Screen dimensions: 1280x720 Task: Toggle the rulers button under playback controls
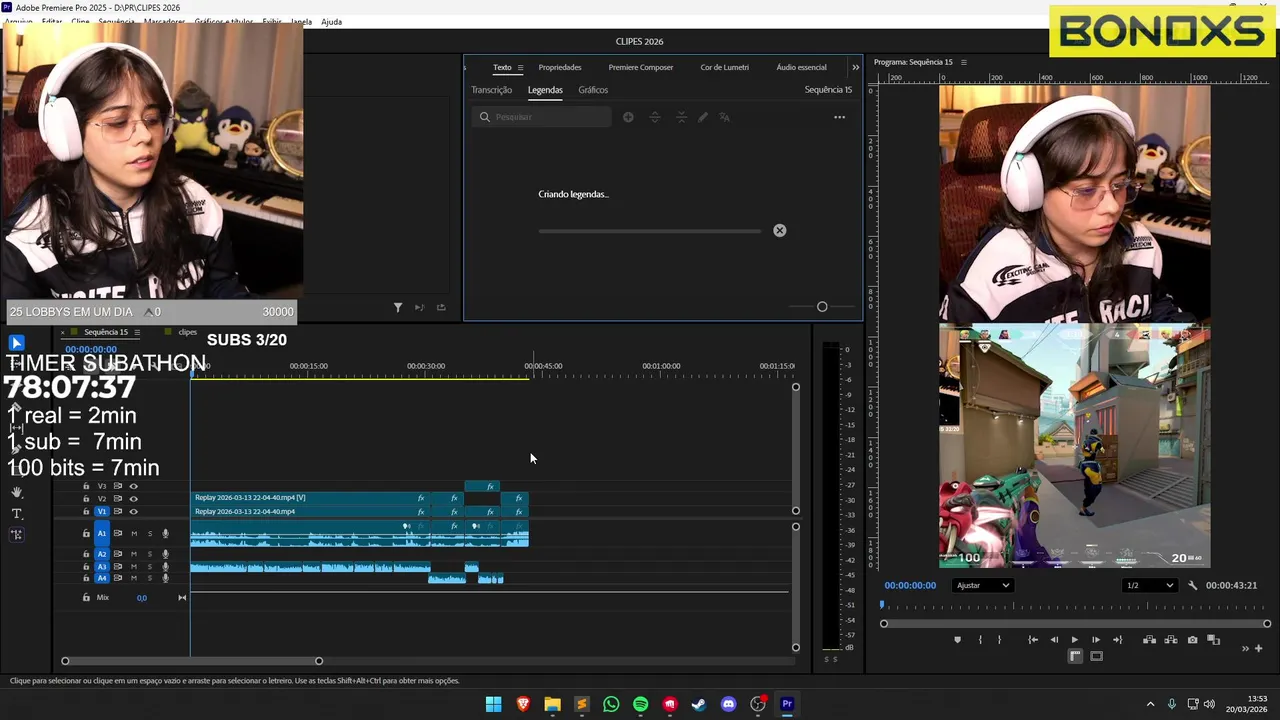[1075, 656]
